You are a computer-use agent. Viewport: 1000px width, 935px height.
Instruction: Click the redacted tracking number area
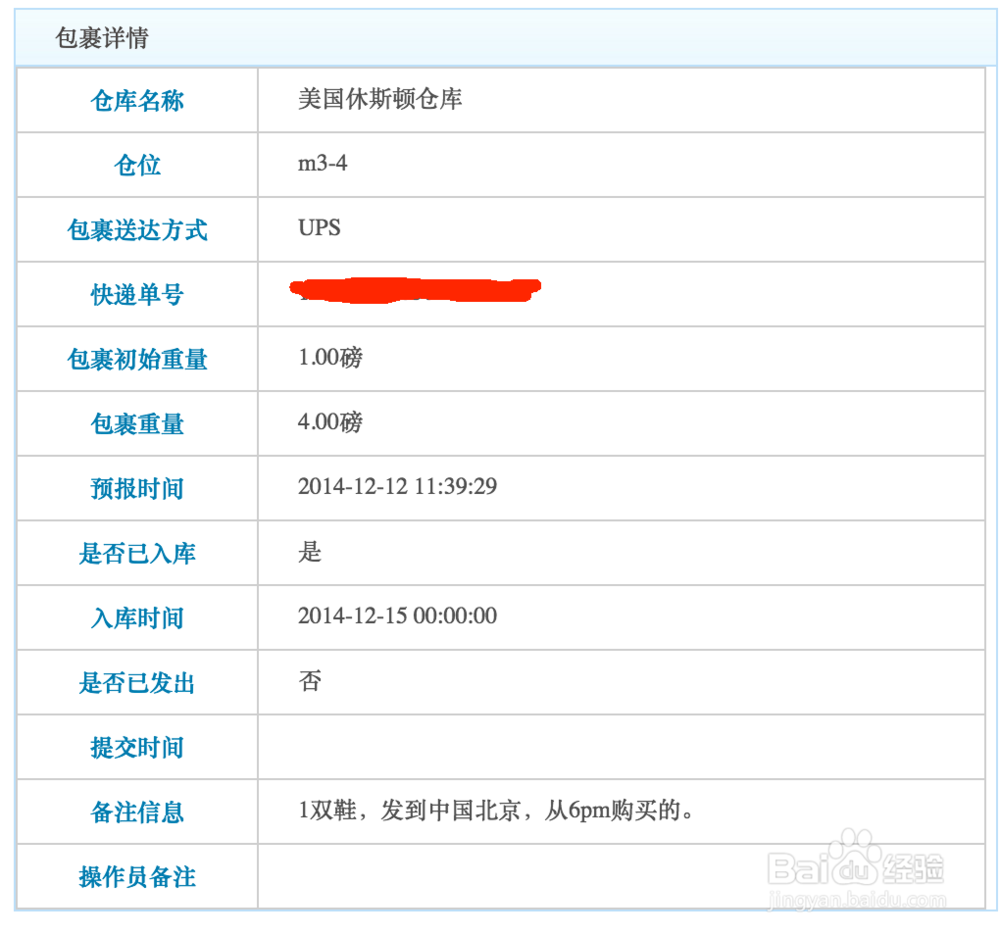click(x=415, y=291)
